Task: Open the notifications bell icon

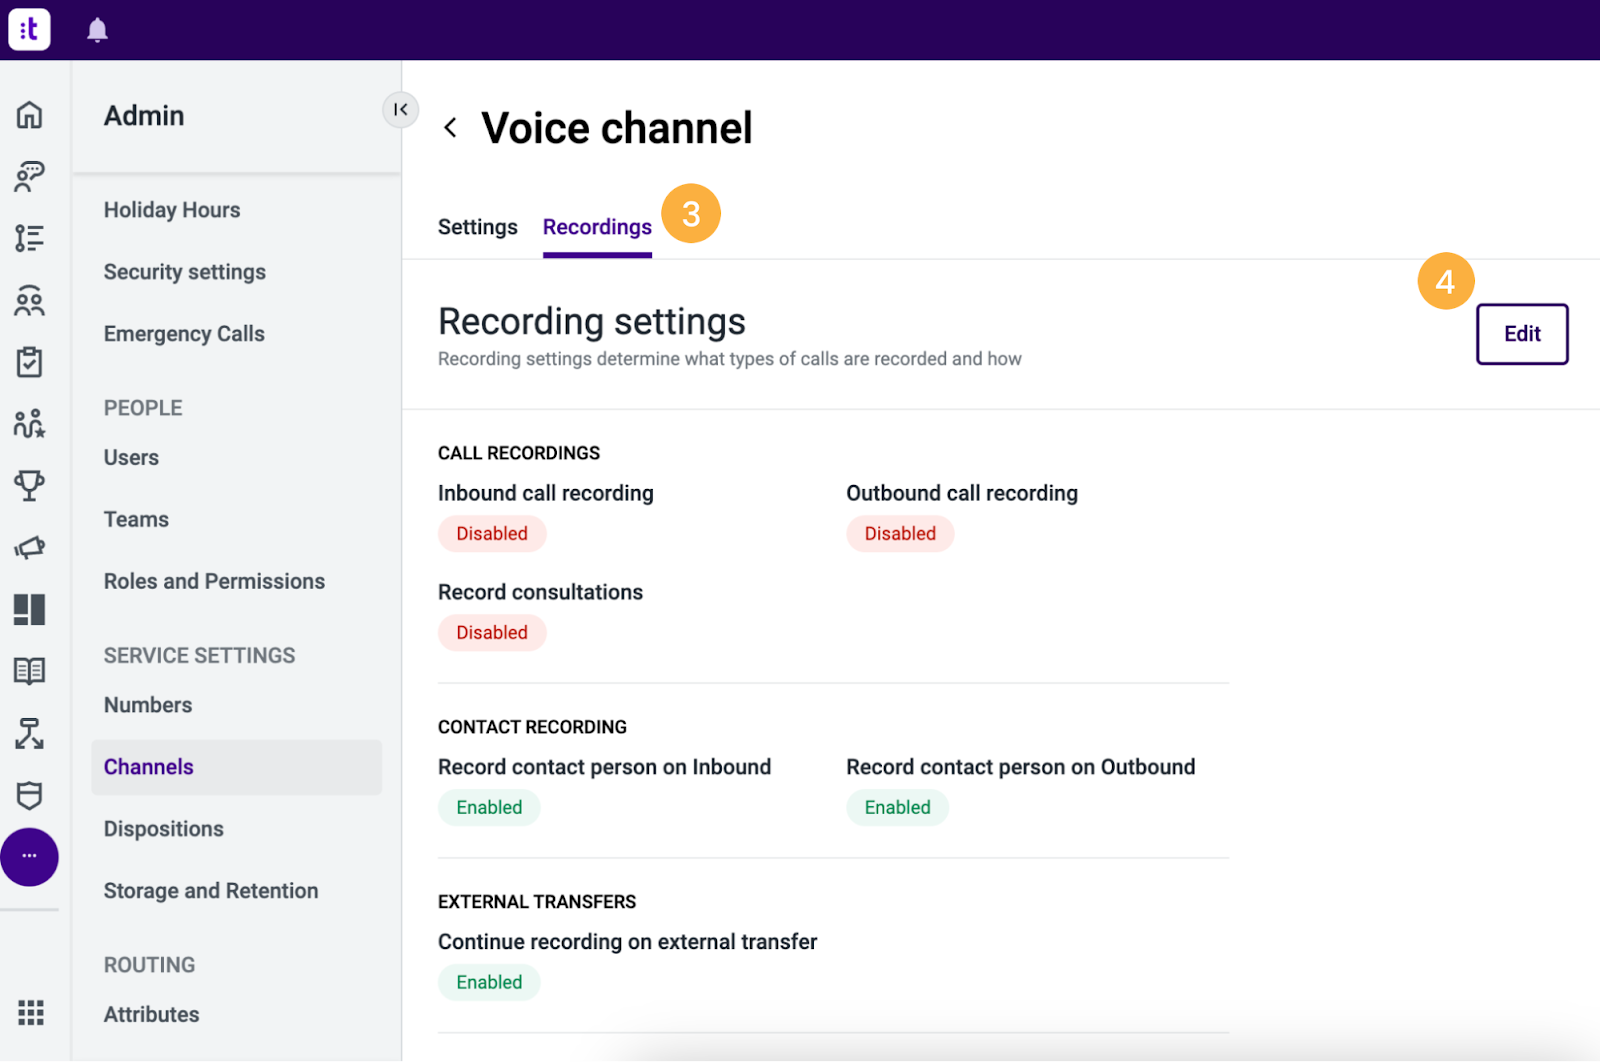Action: [x=97, y=29]
